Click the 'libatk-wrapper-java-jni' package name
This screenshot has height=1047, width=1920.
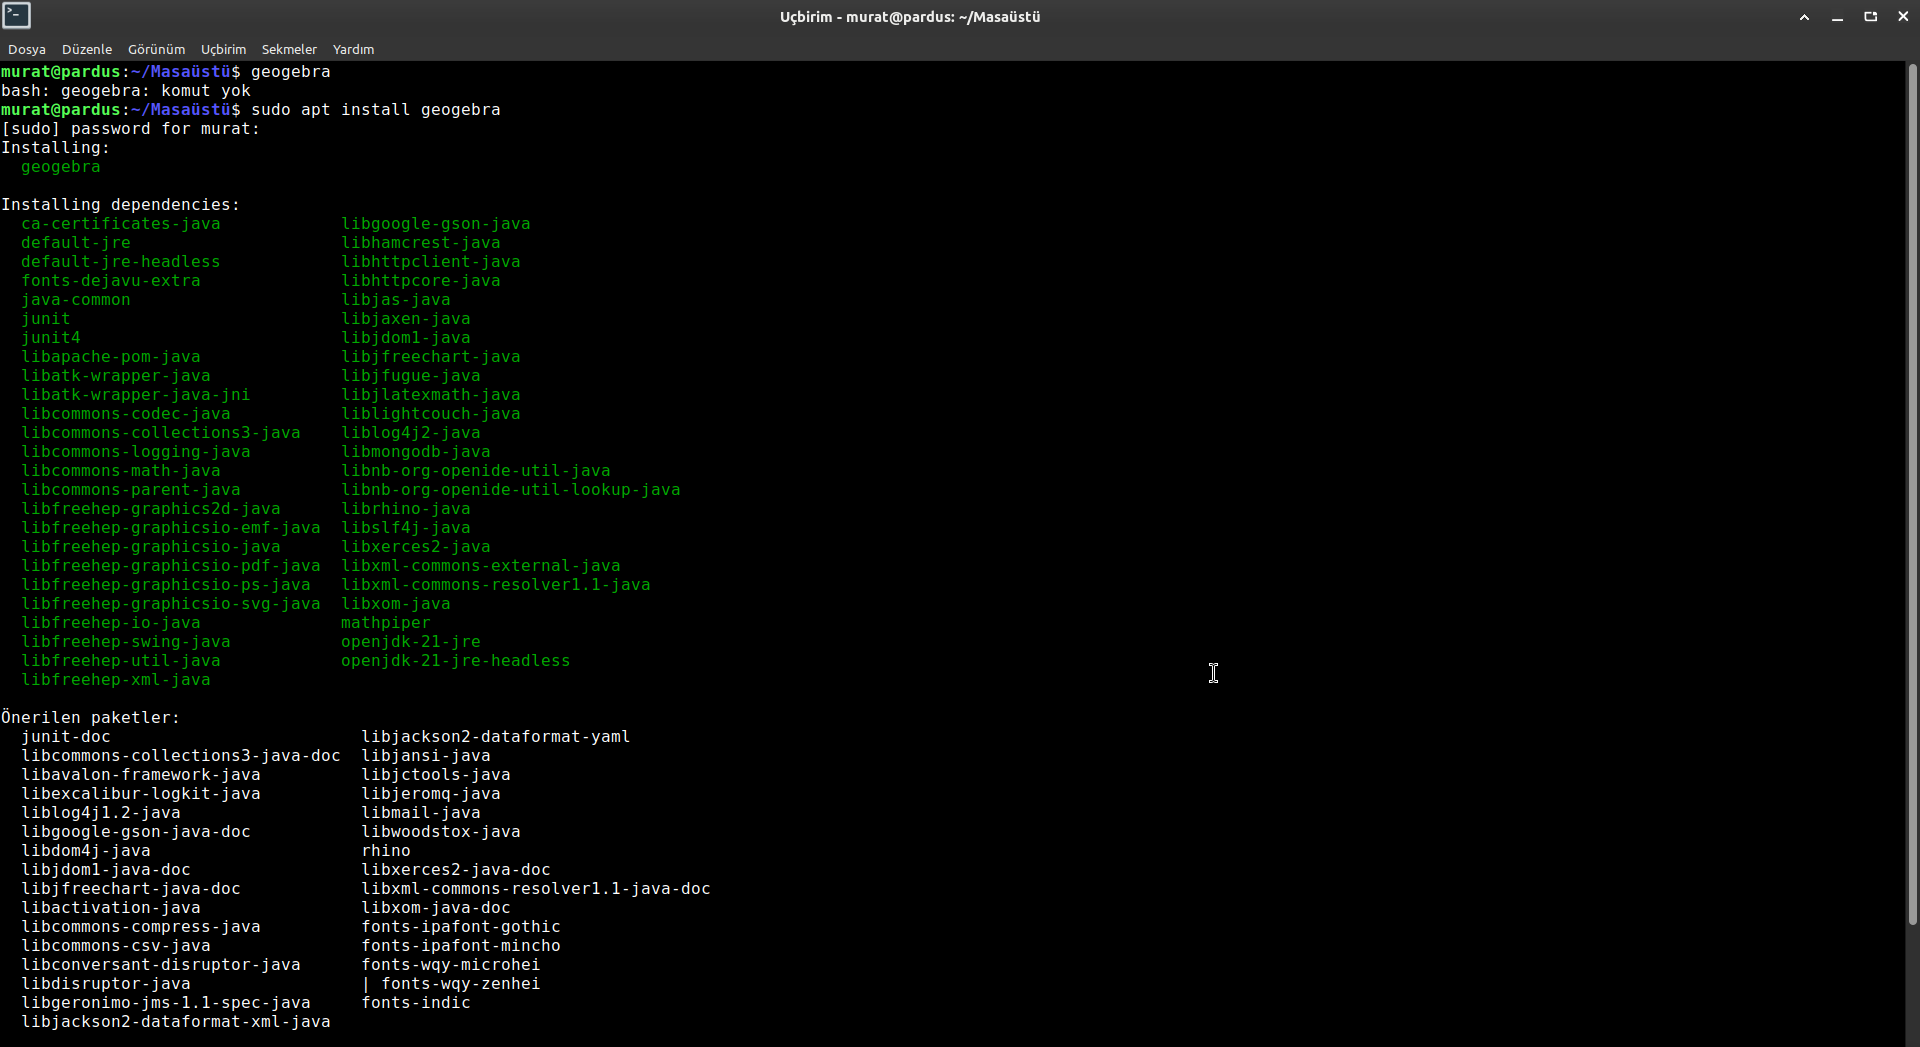pyautogui.click(x=136, y=395)
